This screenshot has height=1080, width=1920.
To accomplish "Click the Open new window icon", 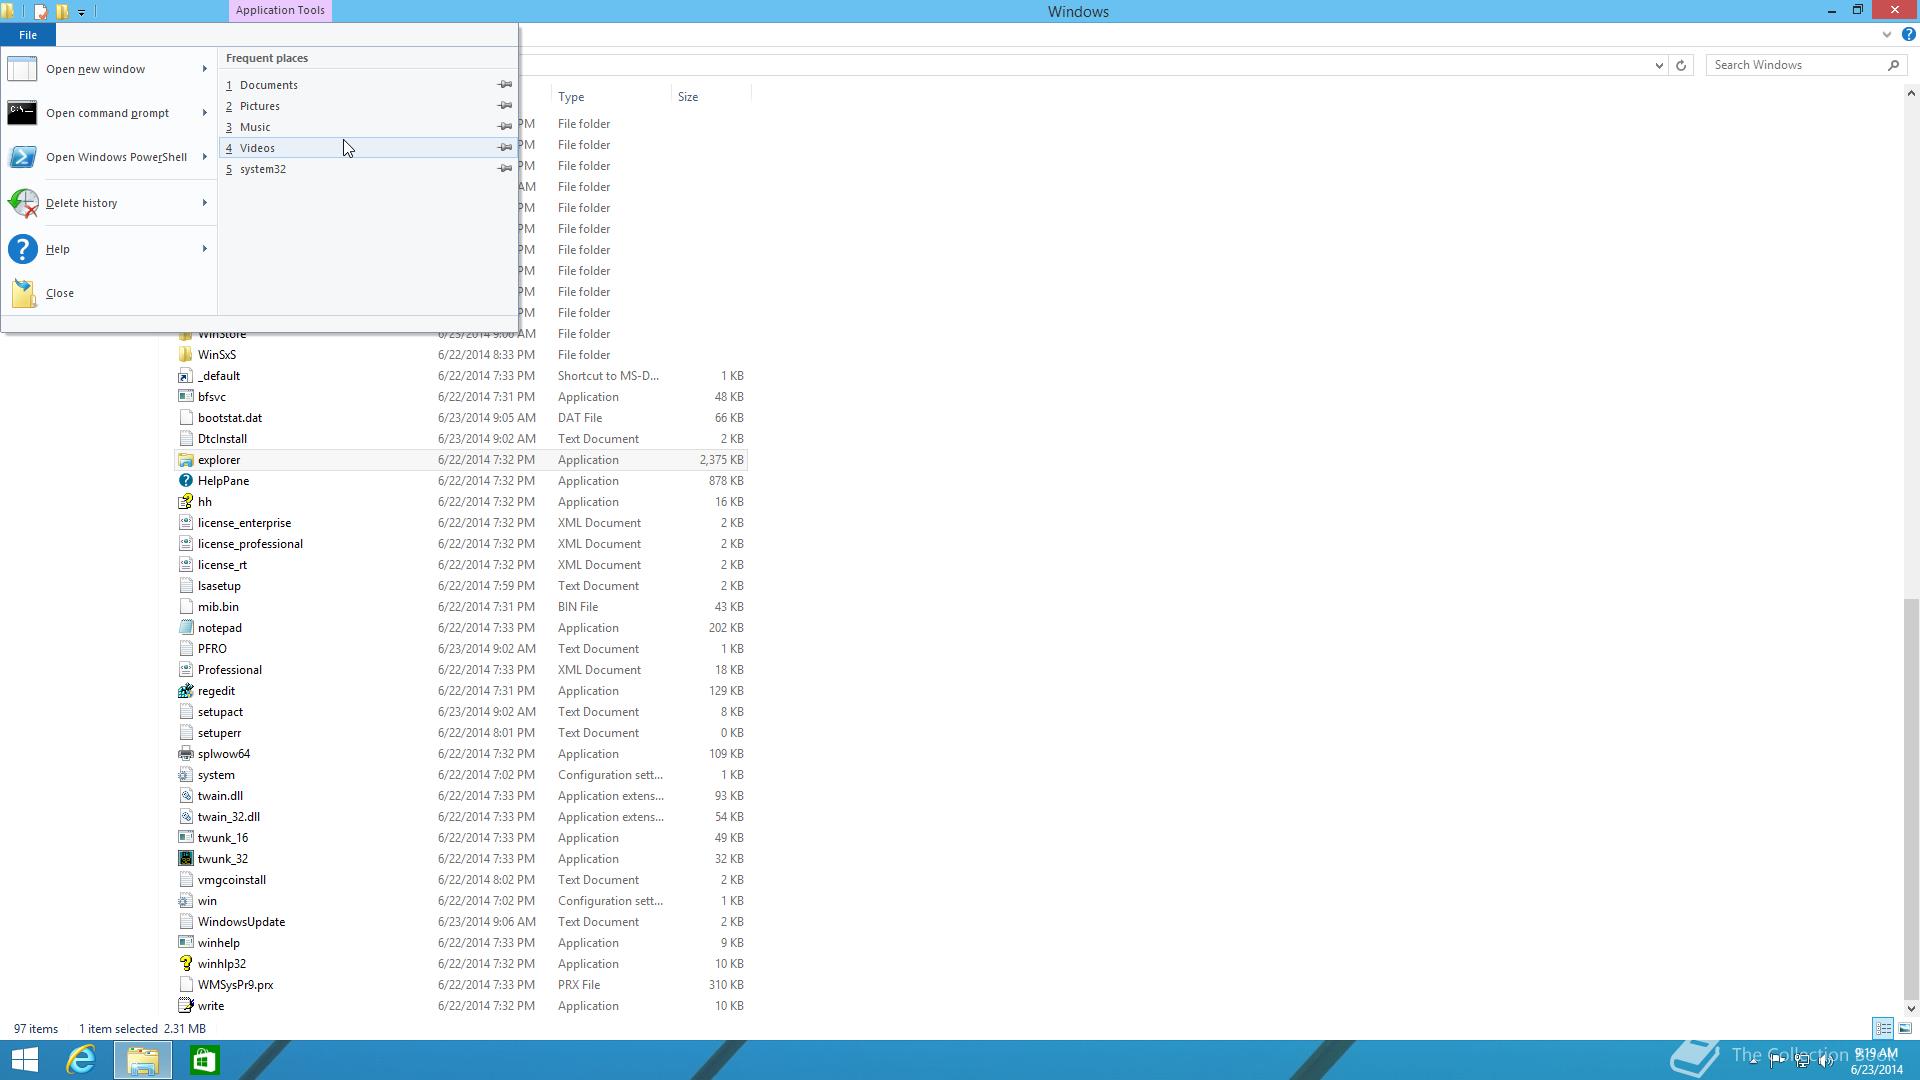I will click(x=22, y=69).
